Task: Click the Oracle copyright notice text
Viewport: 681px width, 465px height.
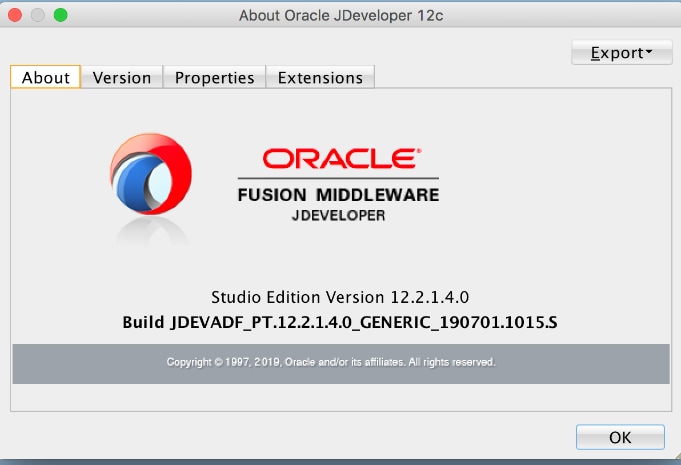Action: (x=331, y=362)
